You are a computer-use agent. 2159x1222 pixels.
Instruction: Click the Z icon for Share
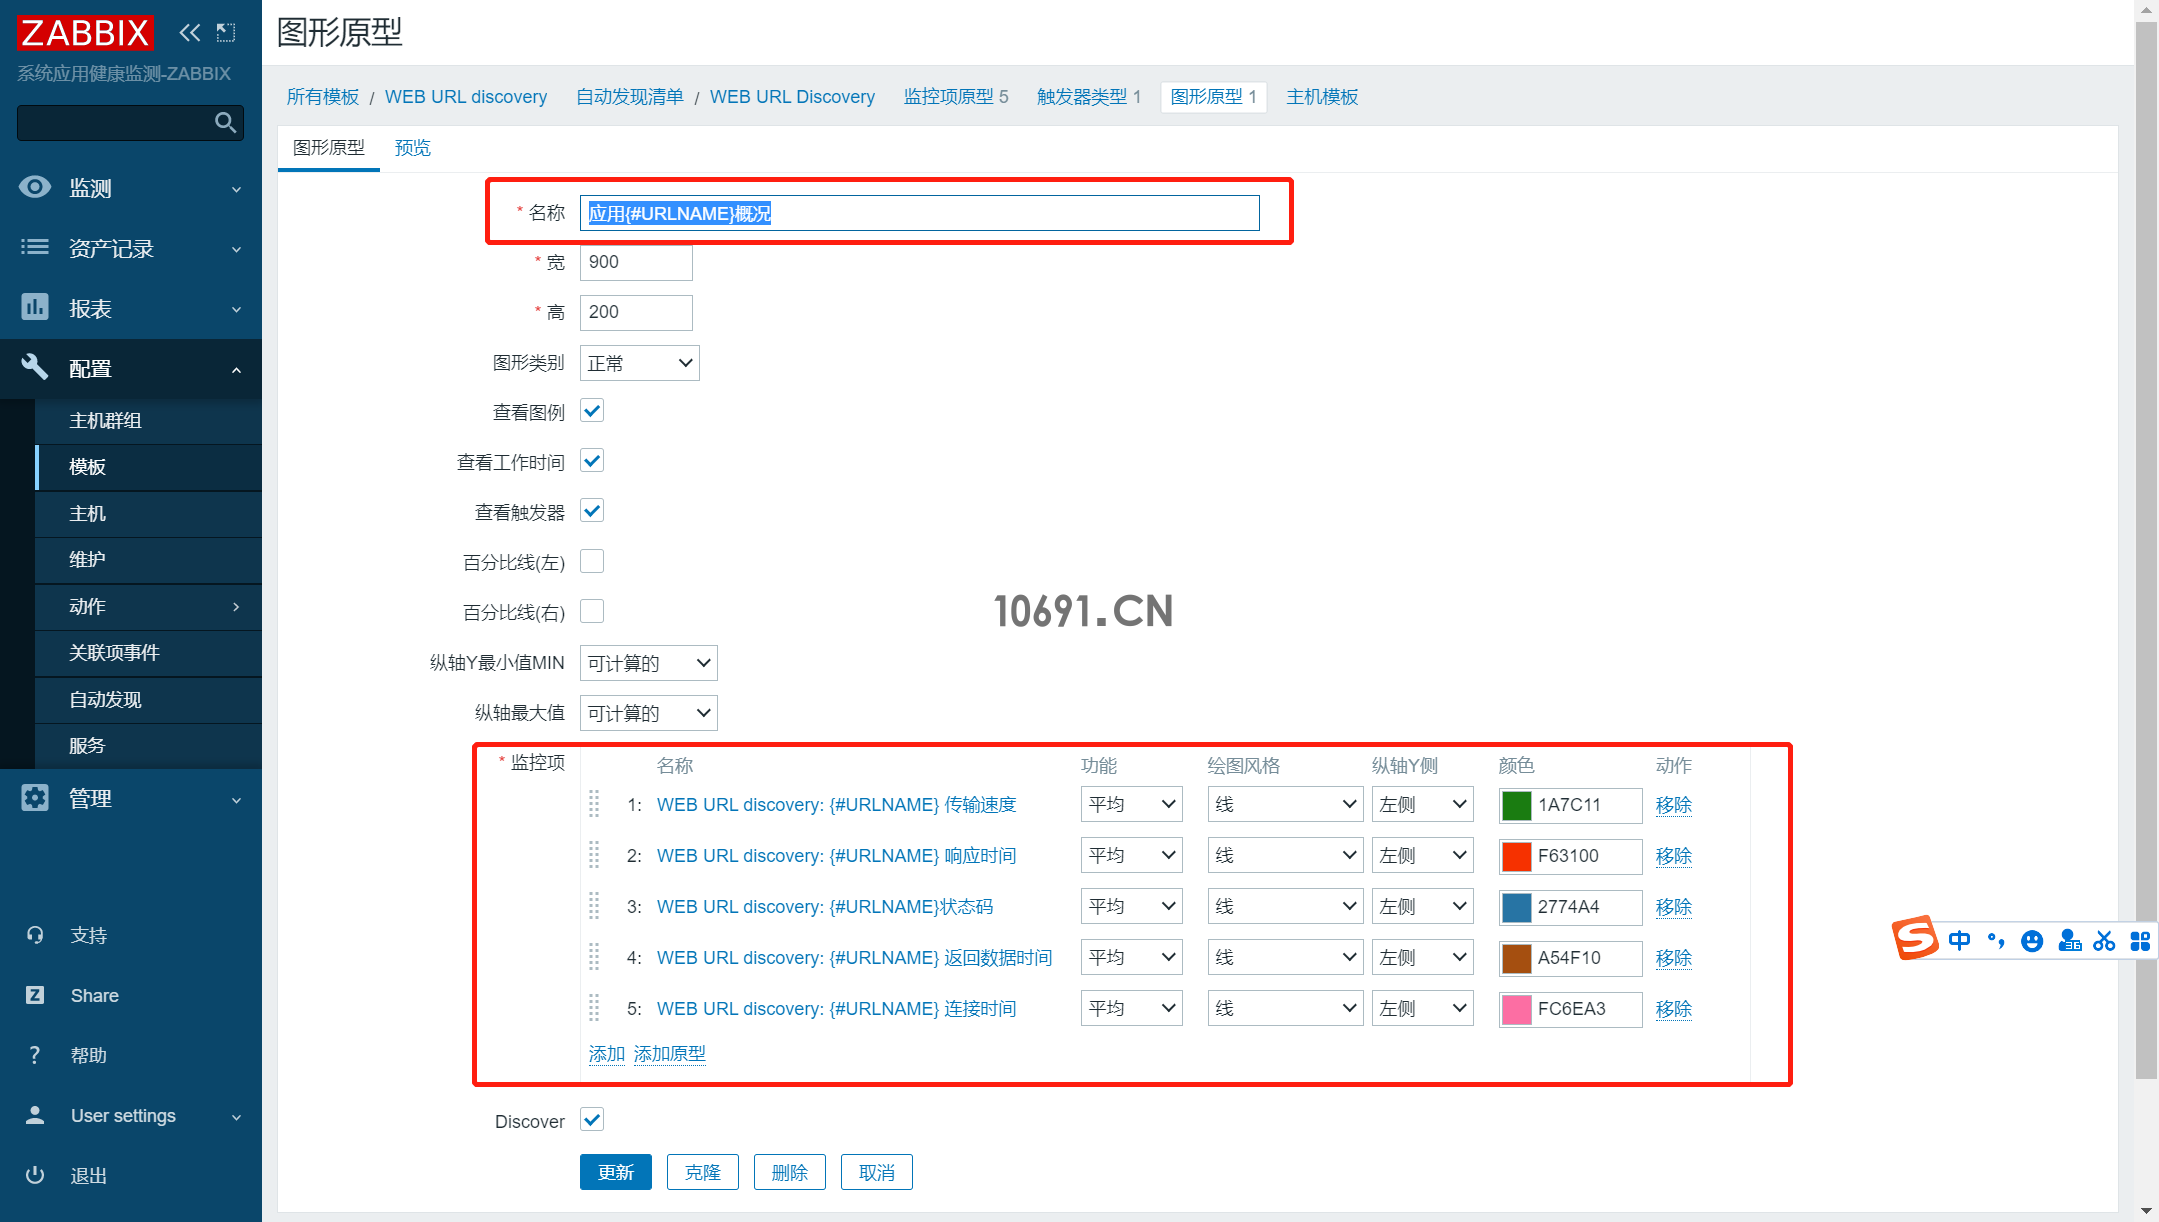click(35, 995)
